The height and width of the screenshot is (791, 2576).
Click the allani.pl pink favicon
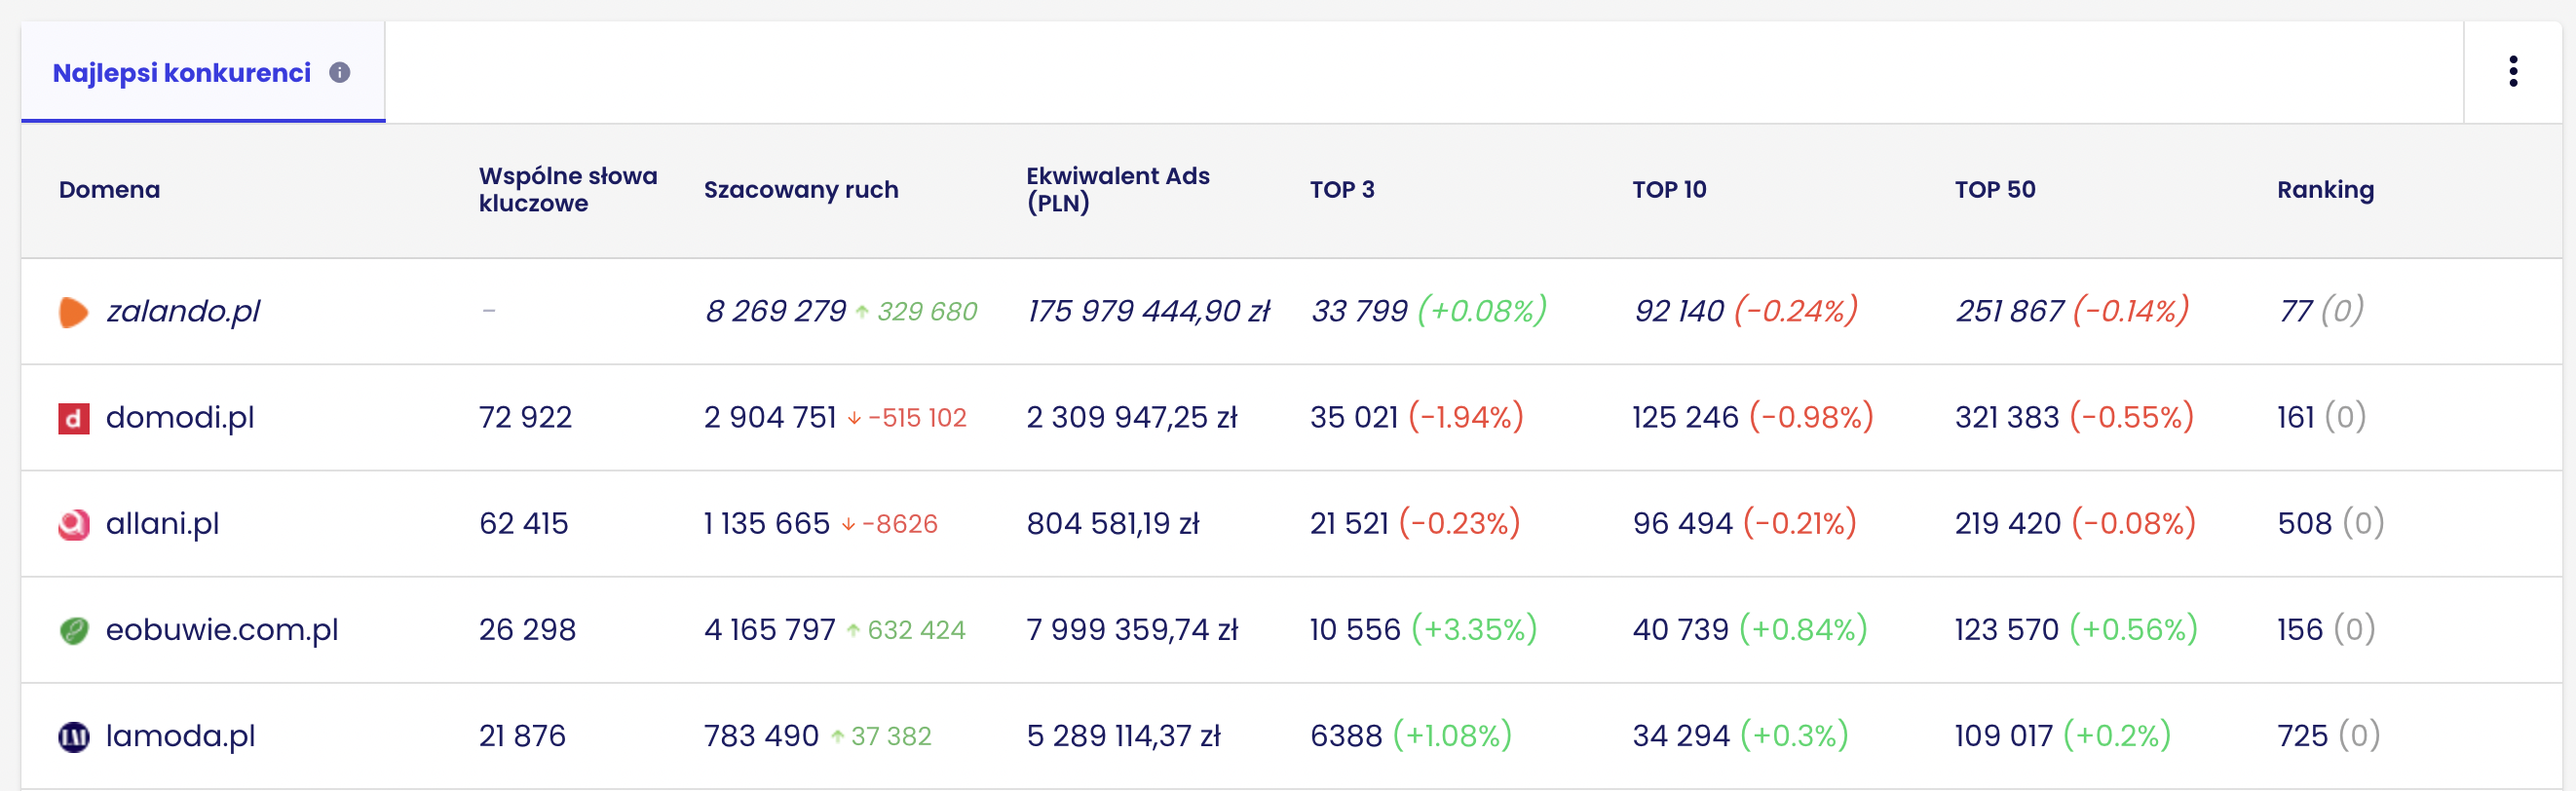click(74, 524)
